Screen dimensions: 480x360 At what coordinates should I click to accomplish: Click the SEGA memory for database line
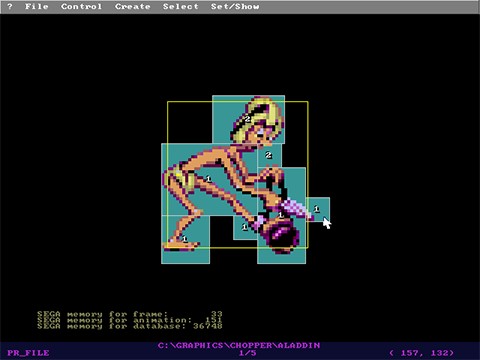click(x=130, y=326)
